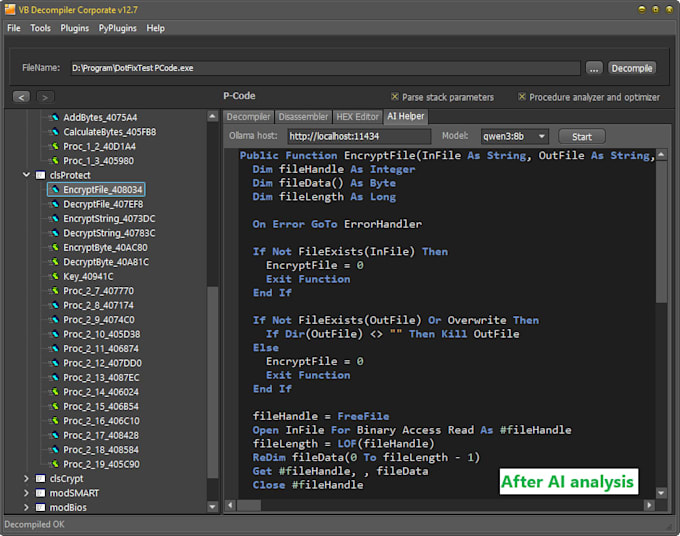This screenshot has height=536, width=680.
Task: Click the code view scroll down arrow
Action: coord(661,493)
